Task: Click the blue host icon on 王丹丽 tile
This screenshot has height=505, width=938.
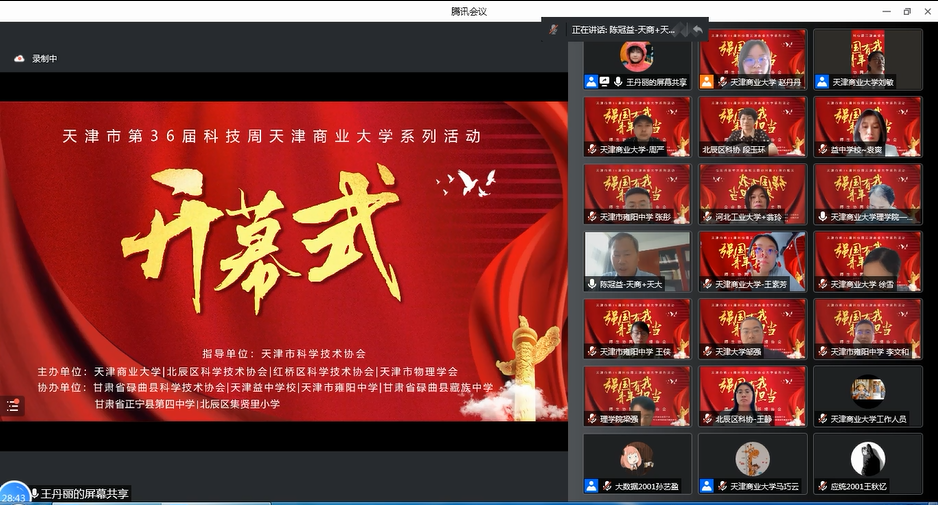Action: pyautogui.click(x=592, y=82)
